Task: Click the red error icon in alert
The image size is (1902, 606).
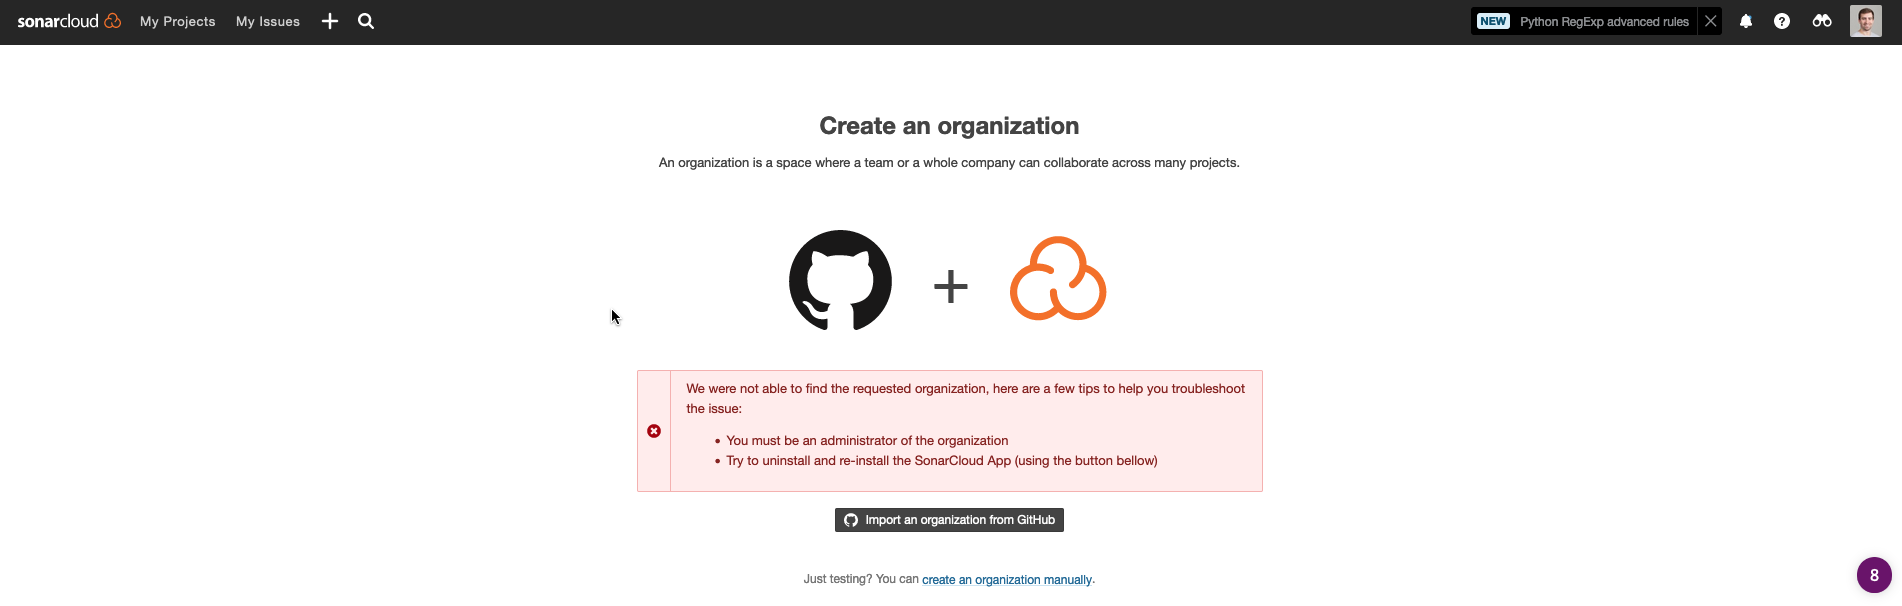Action: click(654, 431)
